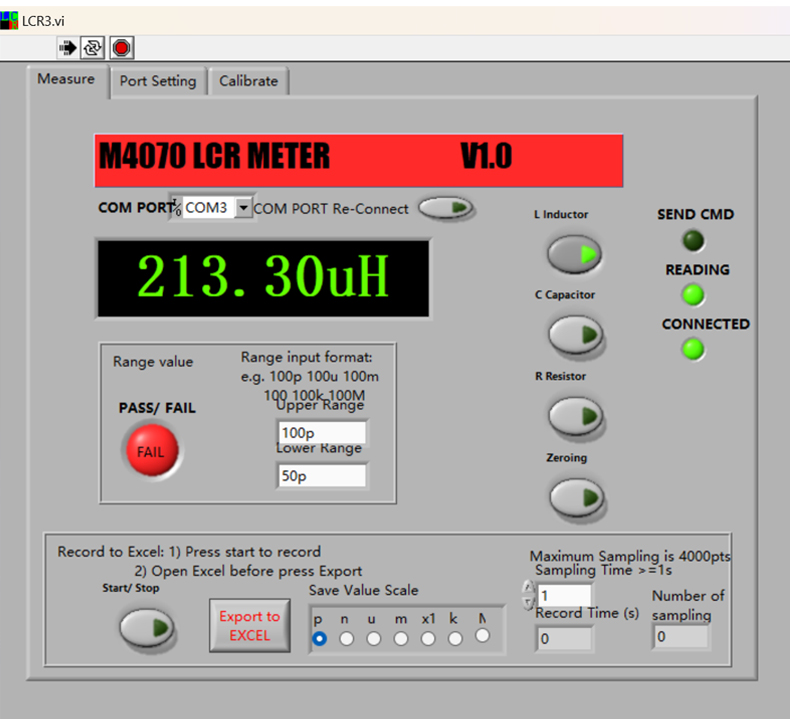Switch to the Port Setting tab
Viewport: 790px width, 727px height.
[158, 81]
